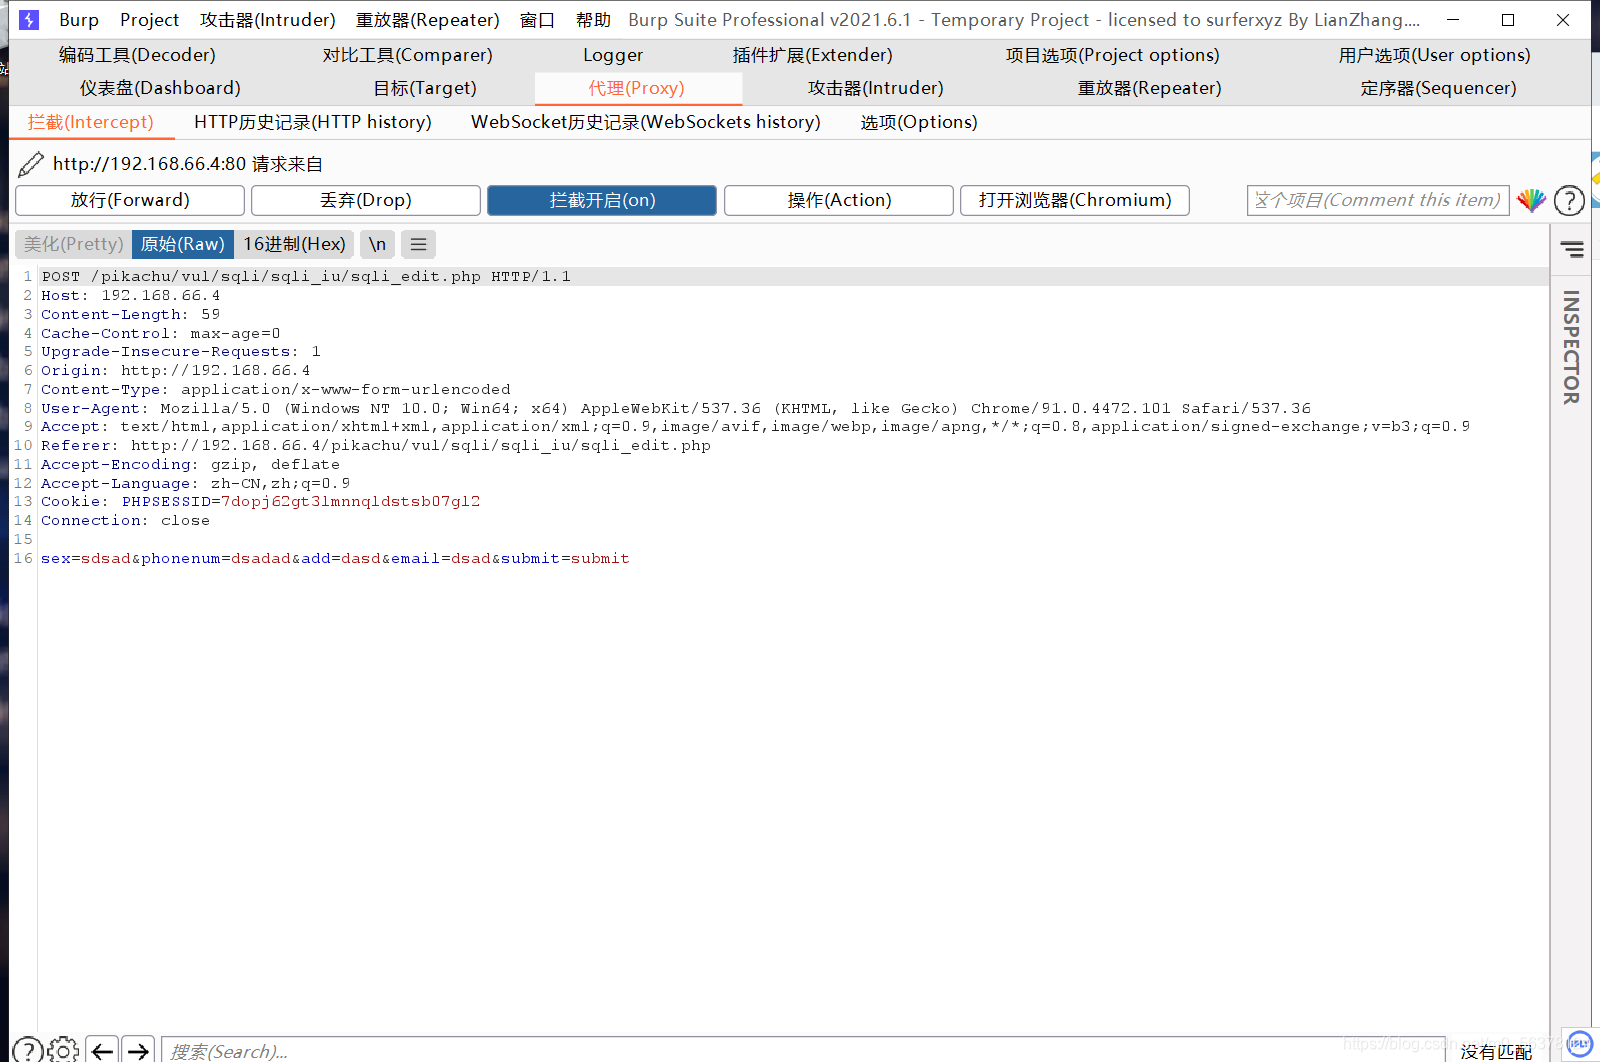Screen dimensions: 1600x1062
Task: Open the Action dropdown button
Action: click(839, 200)
